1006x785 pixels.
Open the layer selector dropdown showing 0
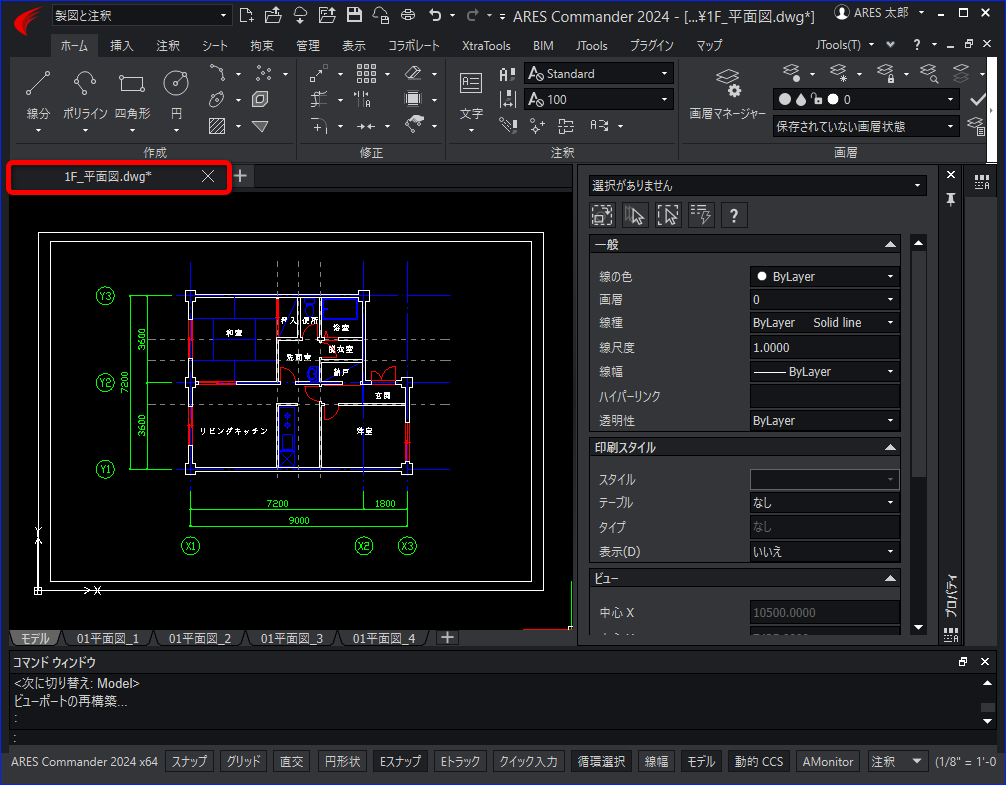click(866, 99)
